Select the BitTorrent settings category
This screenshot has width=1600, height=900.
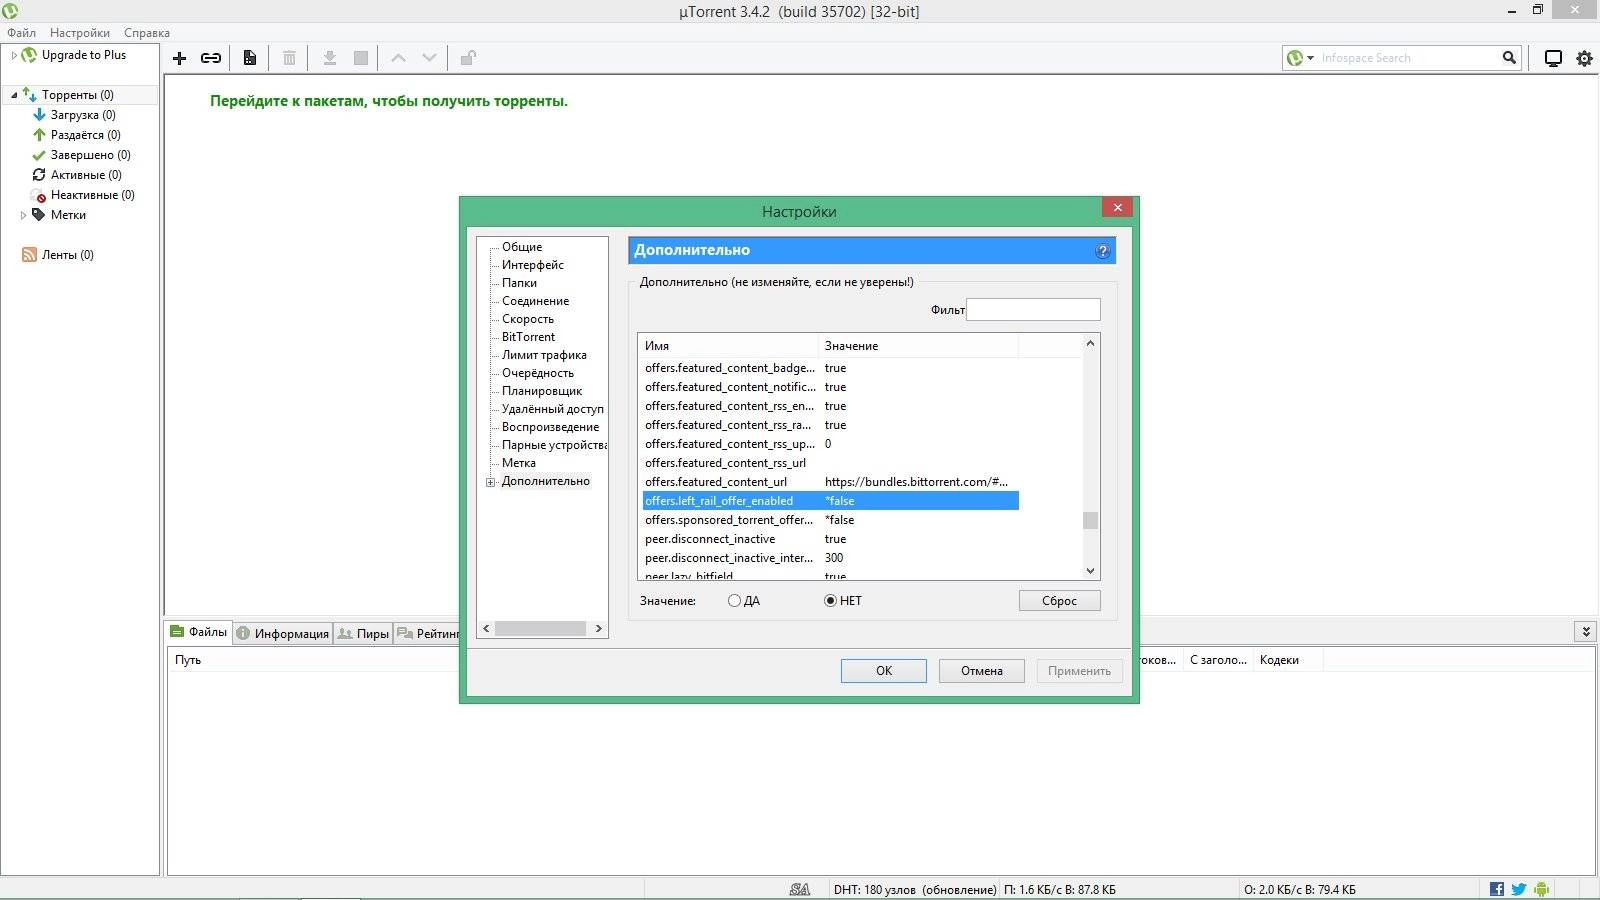pyautogui.click(x=528, y=337)
